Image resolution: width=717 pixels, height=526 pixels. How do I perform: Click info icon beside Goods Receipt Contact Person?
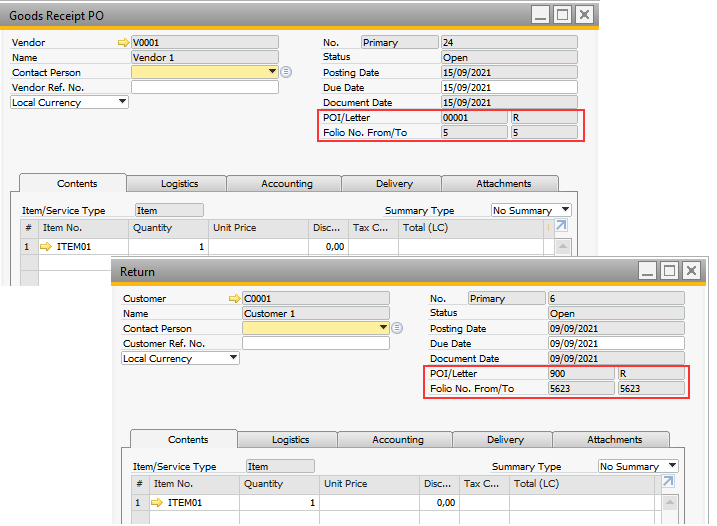click(x=286, y=72)
